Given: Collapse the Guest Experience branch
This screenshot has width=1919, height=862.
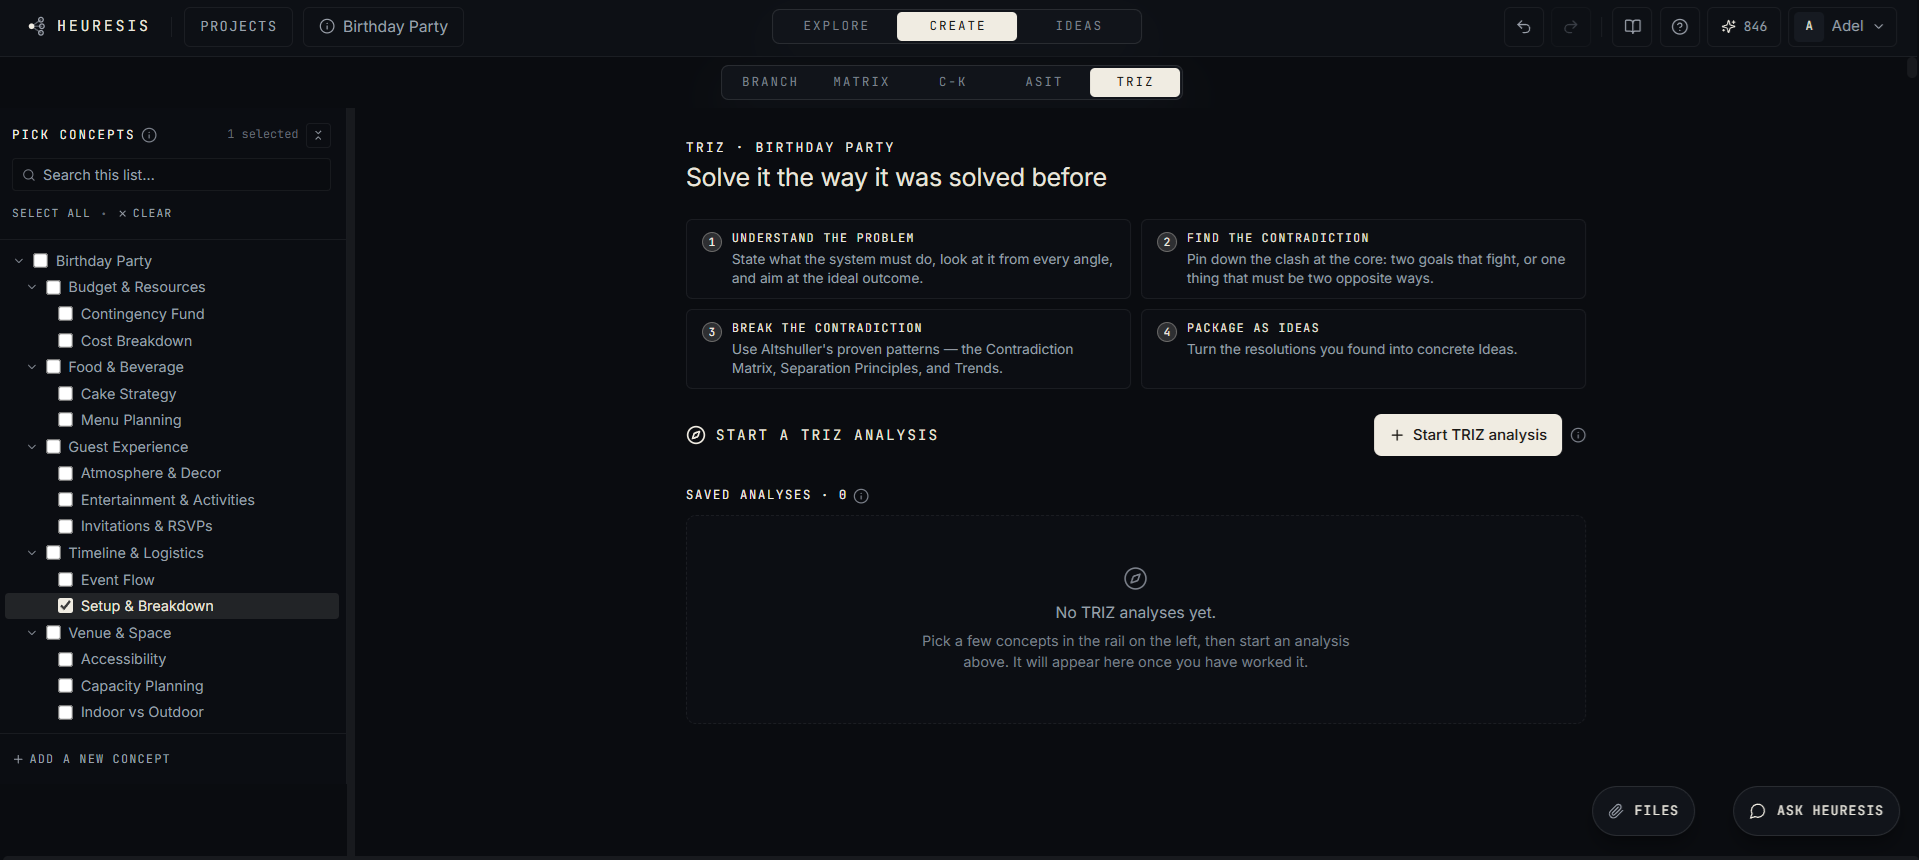Looking at the screenshot, I should coord(32,447).
